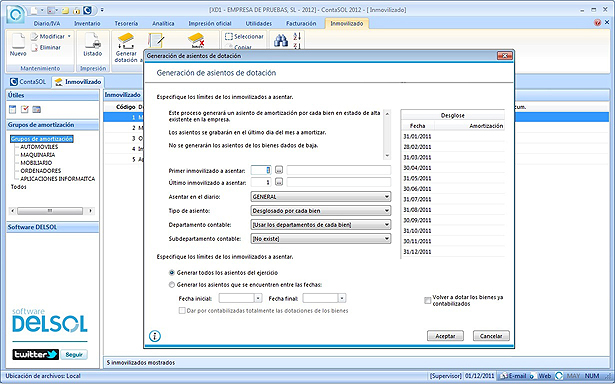This screenshot has height=384, width=615.
Task: Click the Listado printer icon
Action: 93,40
